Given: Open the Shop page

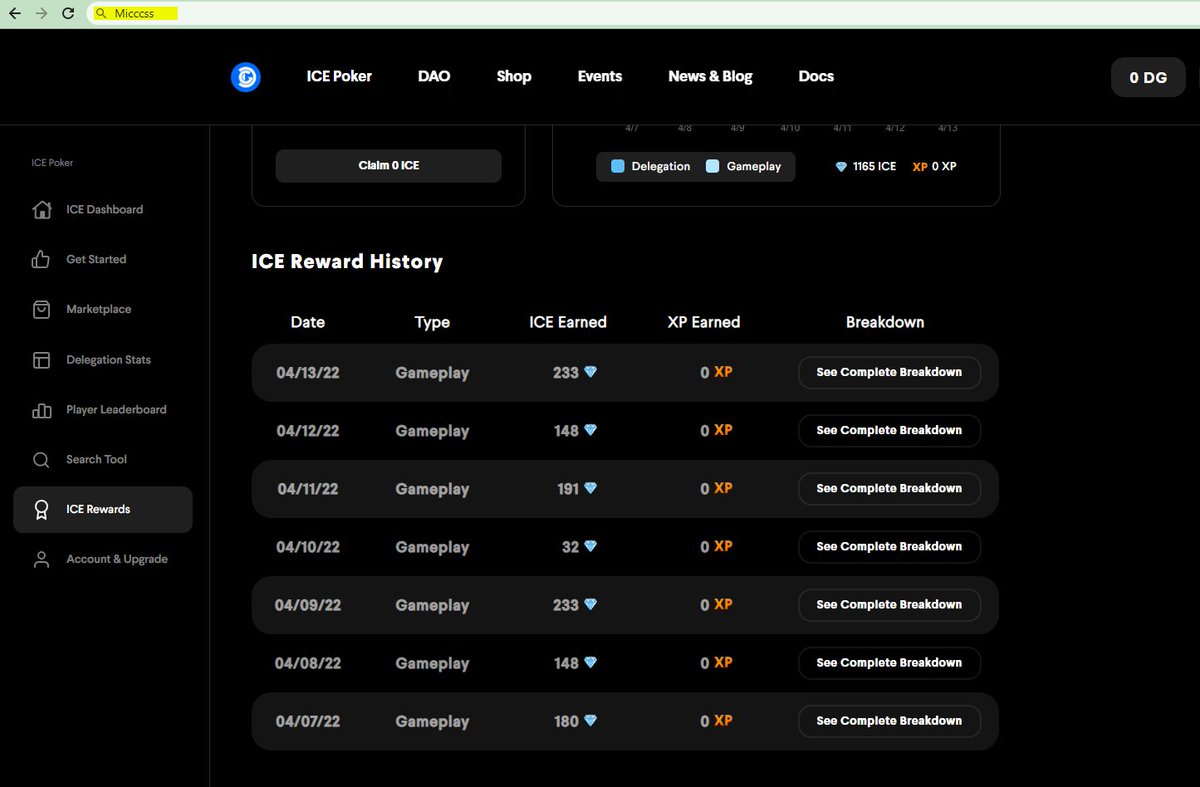Looking at the screenshot, I should pyautogui.click(x=514, y=76).
